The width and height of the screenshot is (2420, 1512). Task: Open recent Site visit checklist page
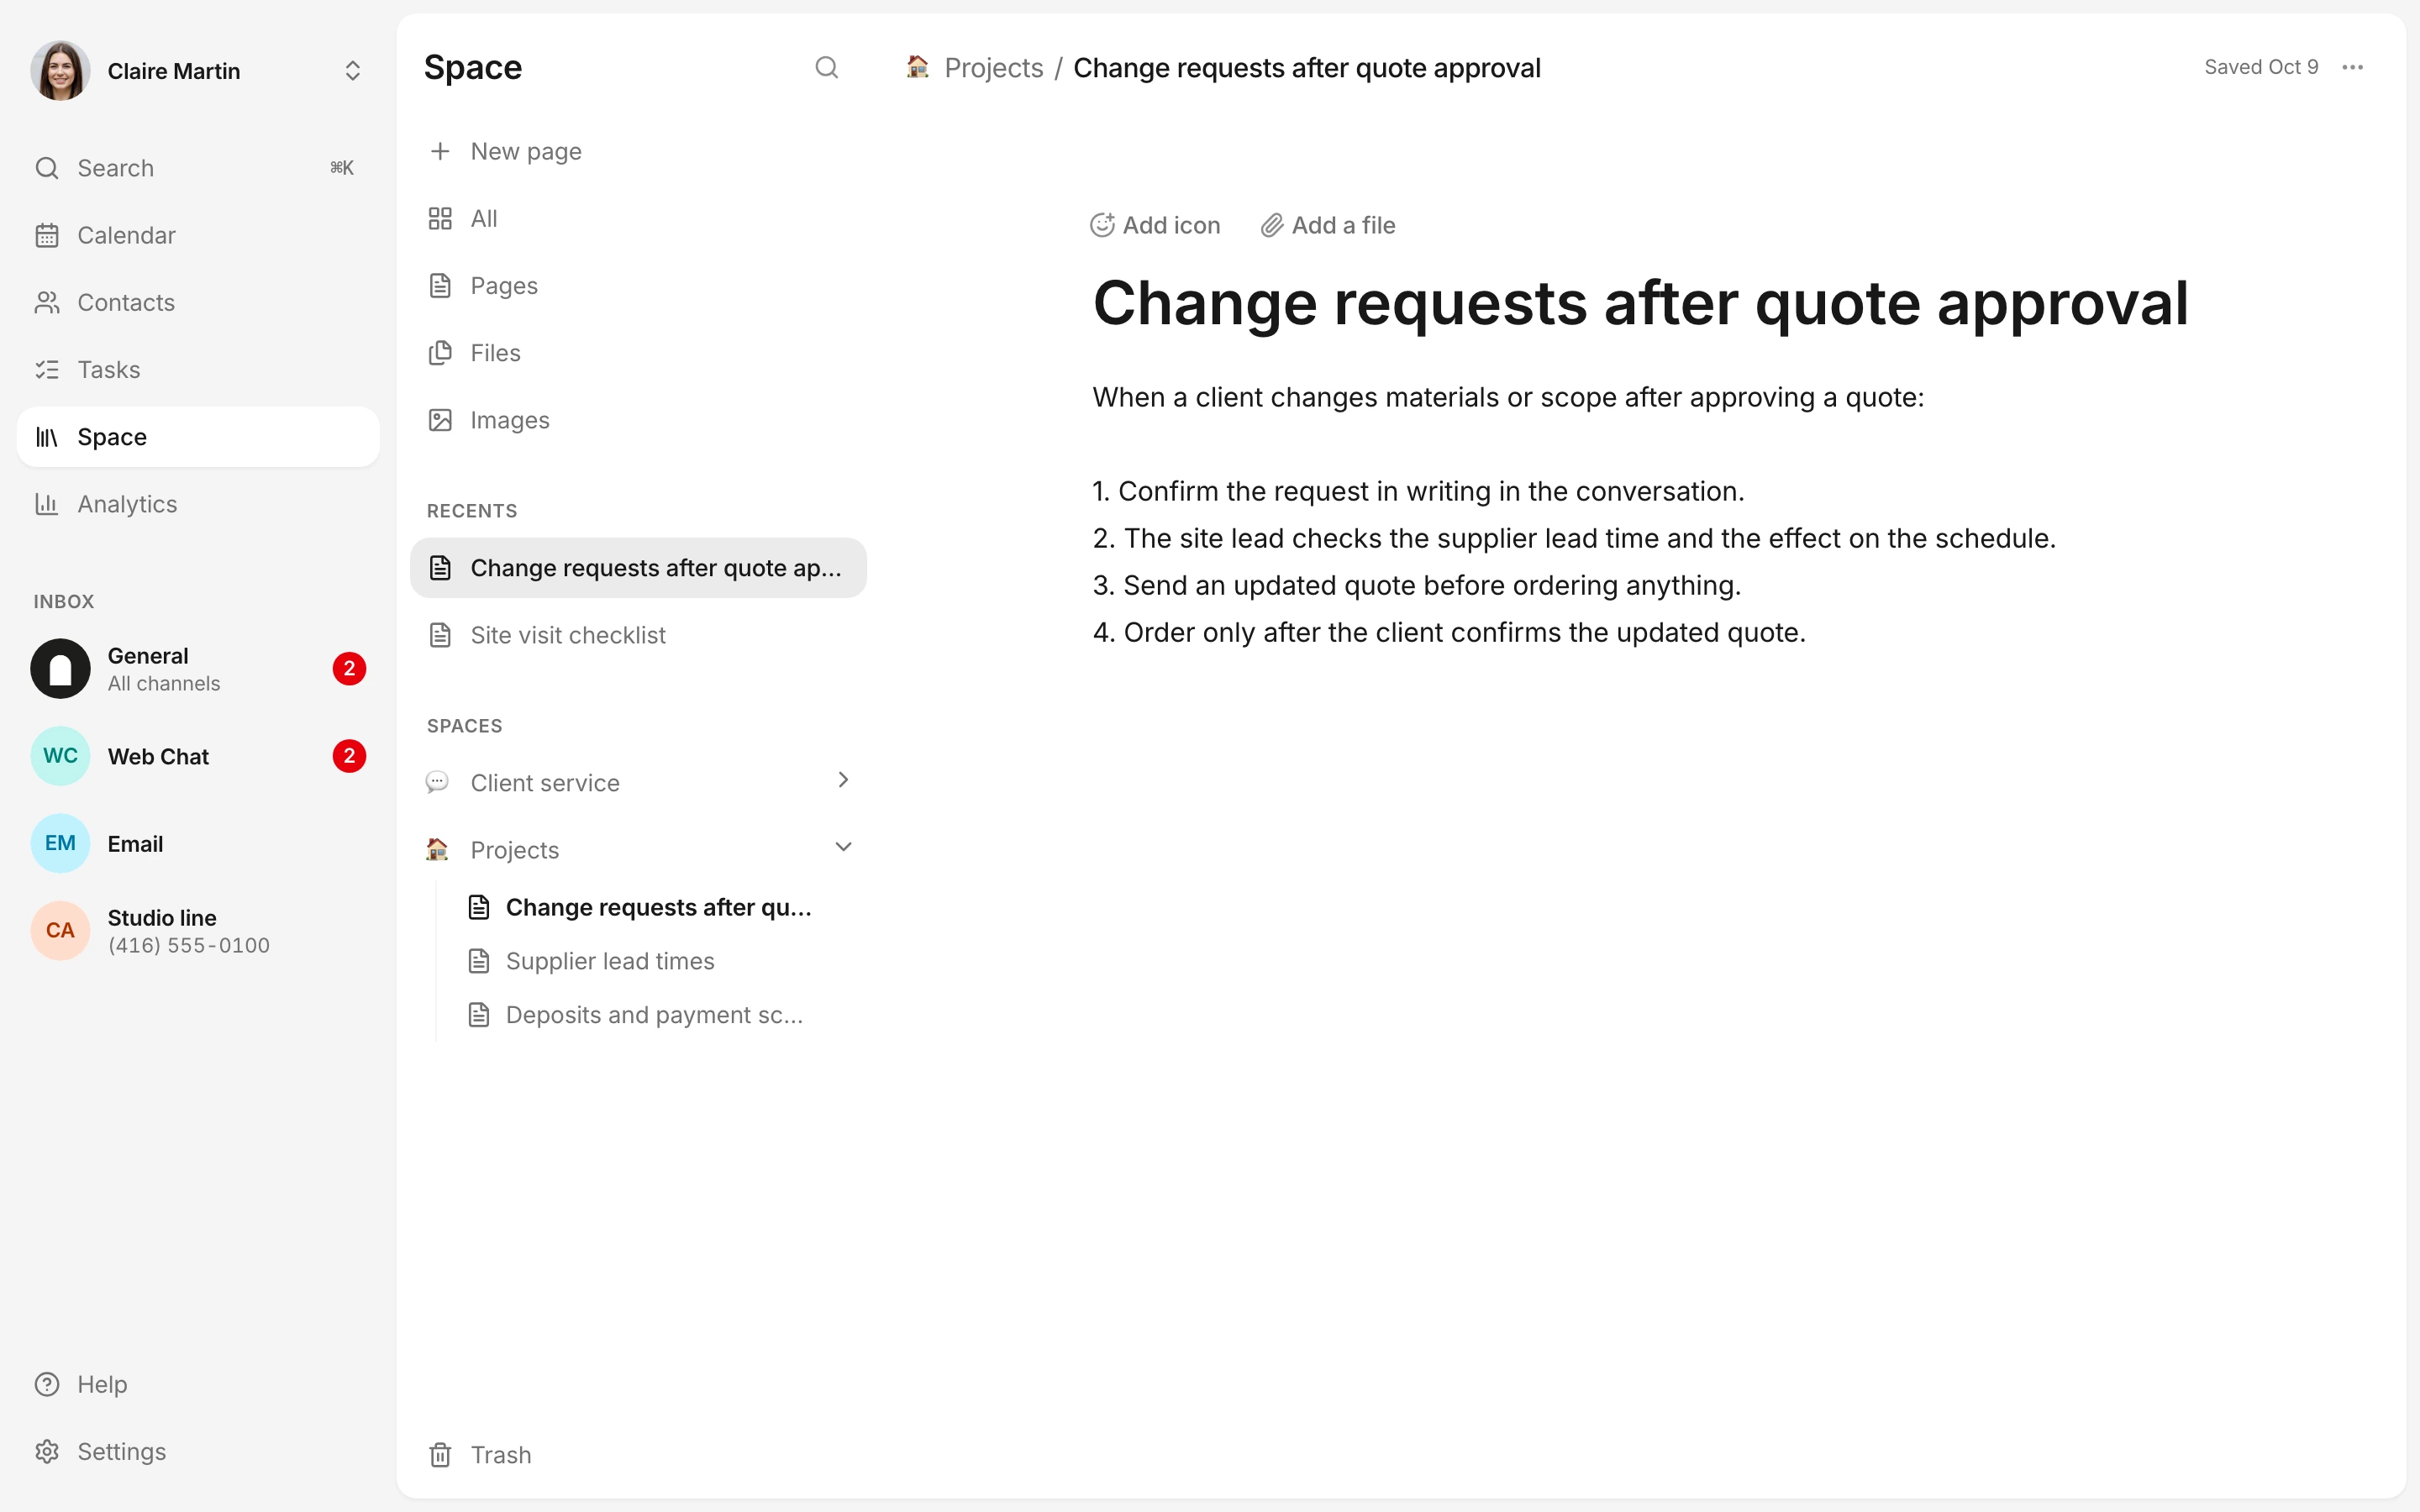(638, 635)
